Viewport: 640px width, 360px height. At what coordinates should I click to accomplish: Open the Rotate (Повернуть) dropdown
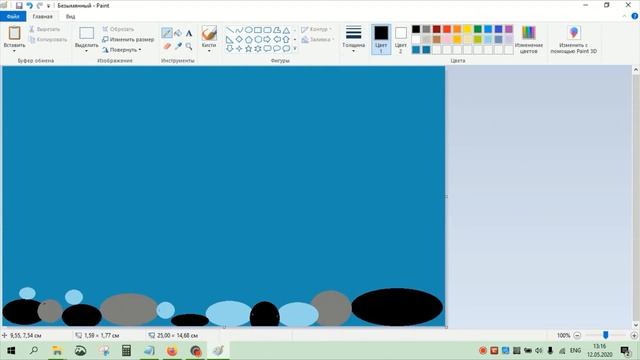click(122, 50)
